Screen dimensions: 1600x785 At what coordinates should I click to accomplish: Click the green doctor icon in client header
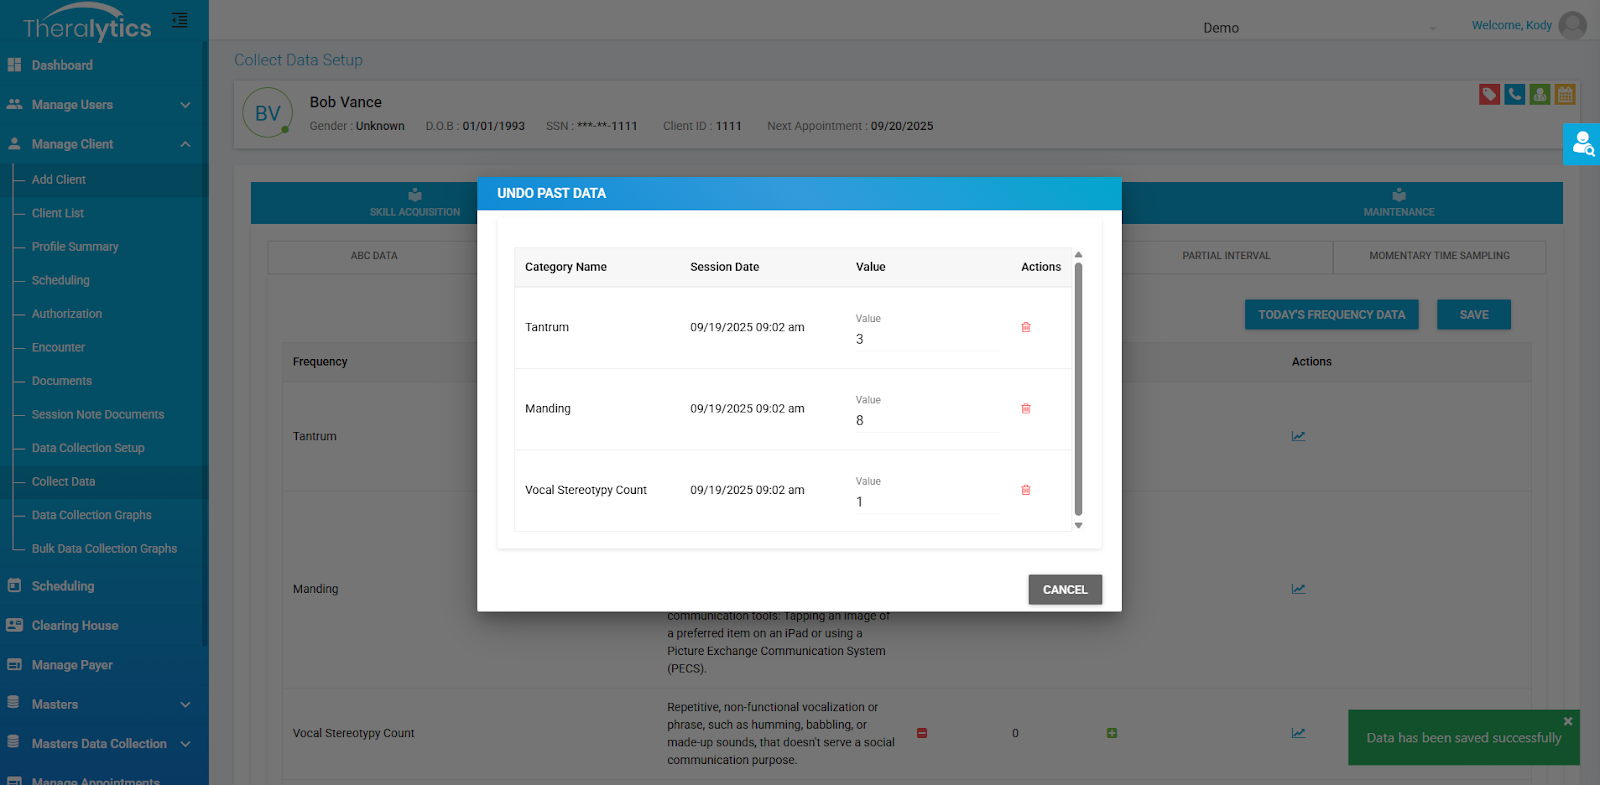coord(1540,94)
